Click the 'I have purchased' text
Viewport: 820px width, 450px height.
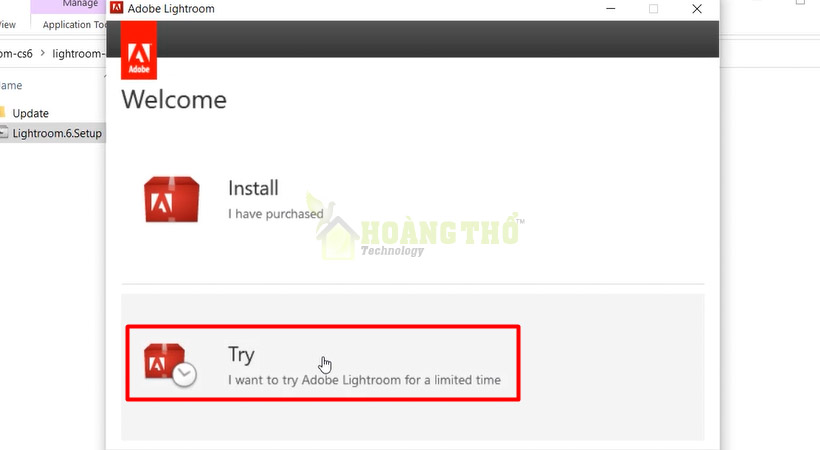(x=276, y=213)
